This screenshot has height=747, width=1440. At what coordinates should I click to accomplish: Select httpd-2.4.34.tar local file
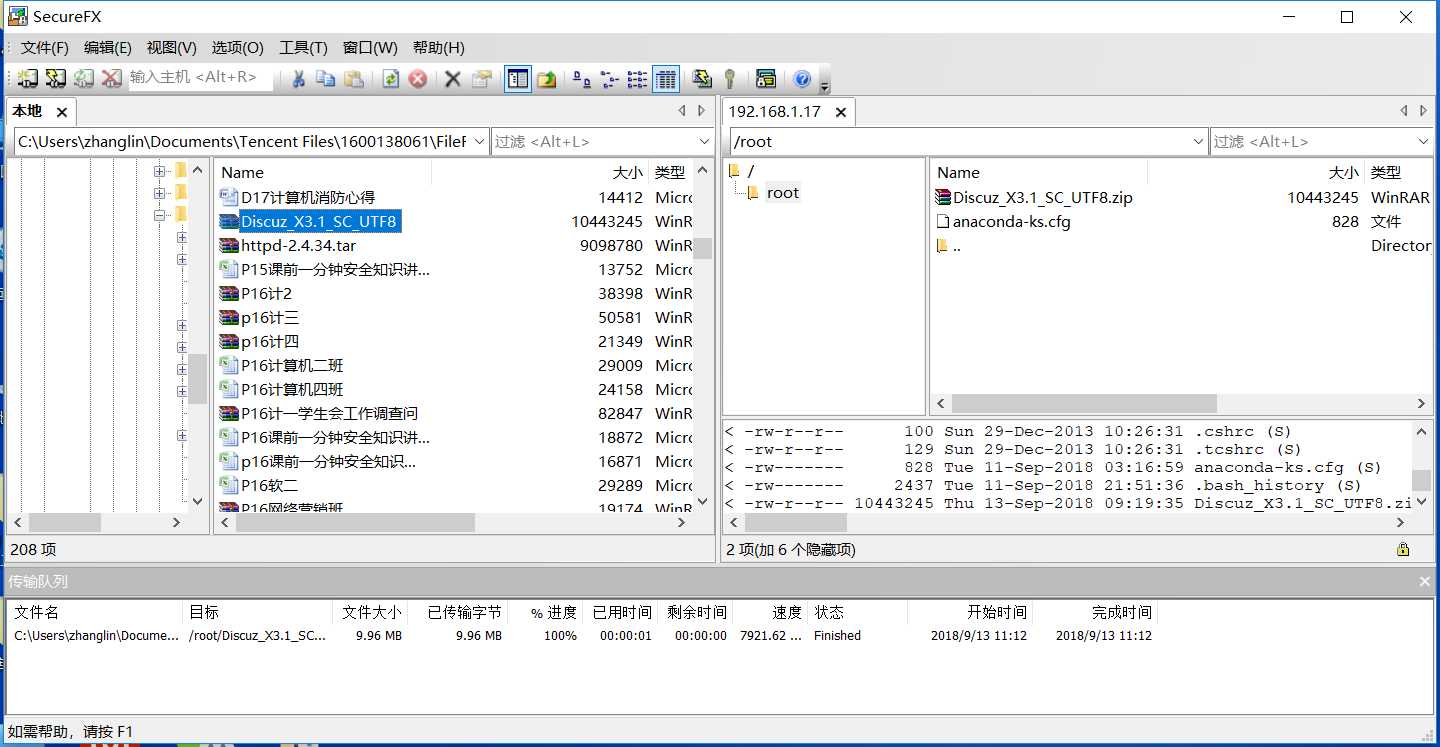click(x=298, y=245)
